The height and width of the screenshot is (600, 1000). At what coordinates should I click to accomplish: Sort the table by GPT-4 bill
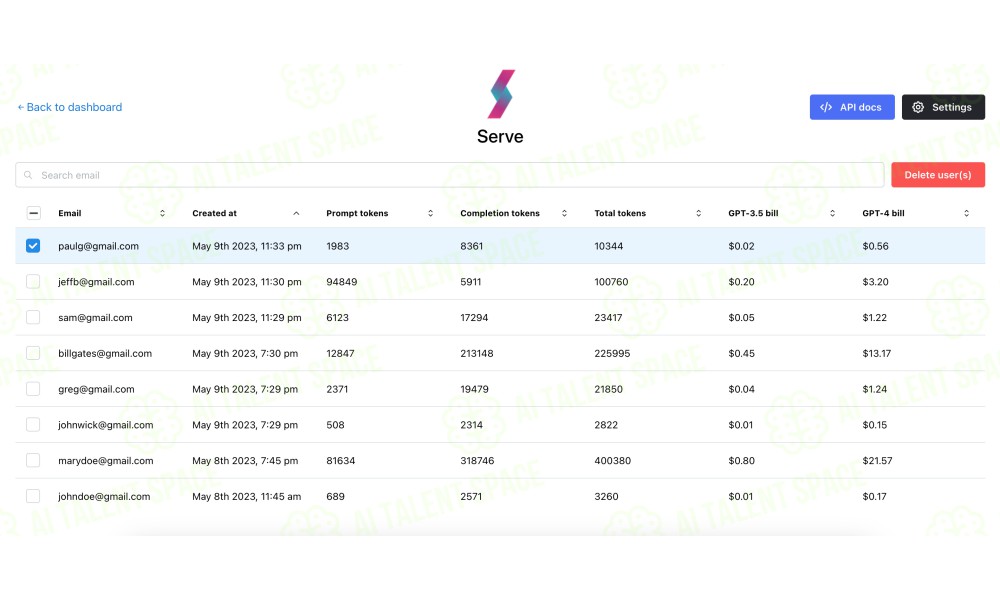[966, 213]
